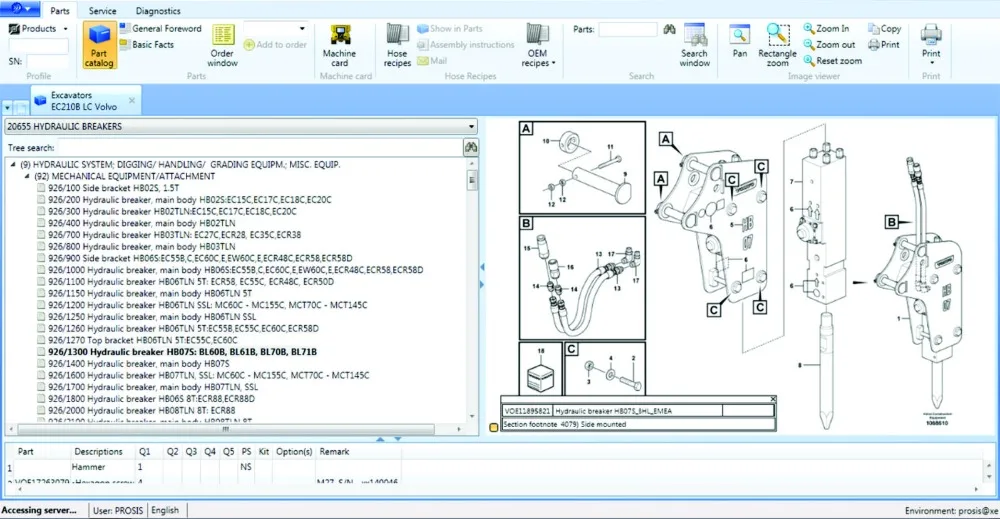Click the small Print in Image viewer
The height and width of the screenshot is (519, 1000).
click(x=884, y=45)
